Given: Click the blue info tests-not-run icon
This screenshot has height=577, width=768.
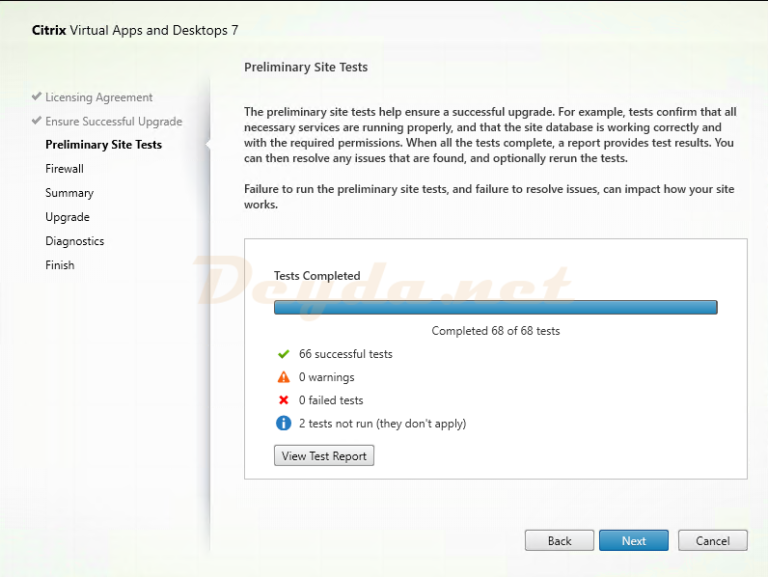Looking at the screenshot, I should pos(283,423).
